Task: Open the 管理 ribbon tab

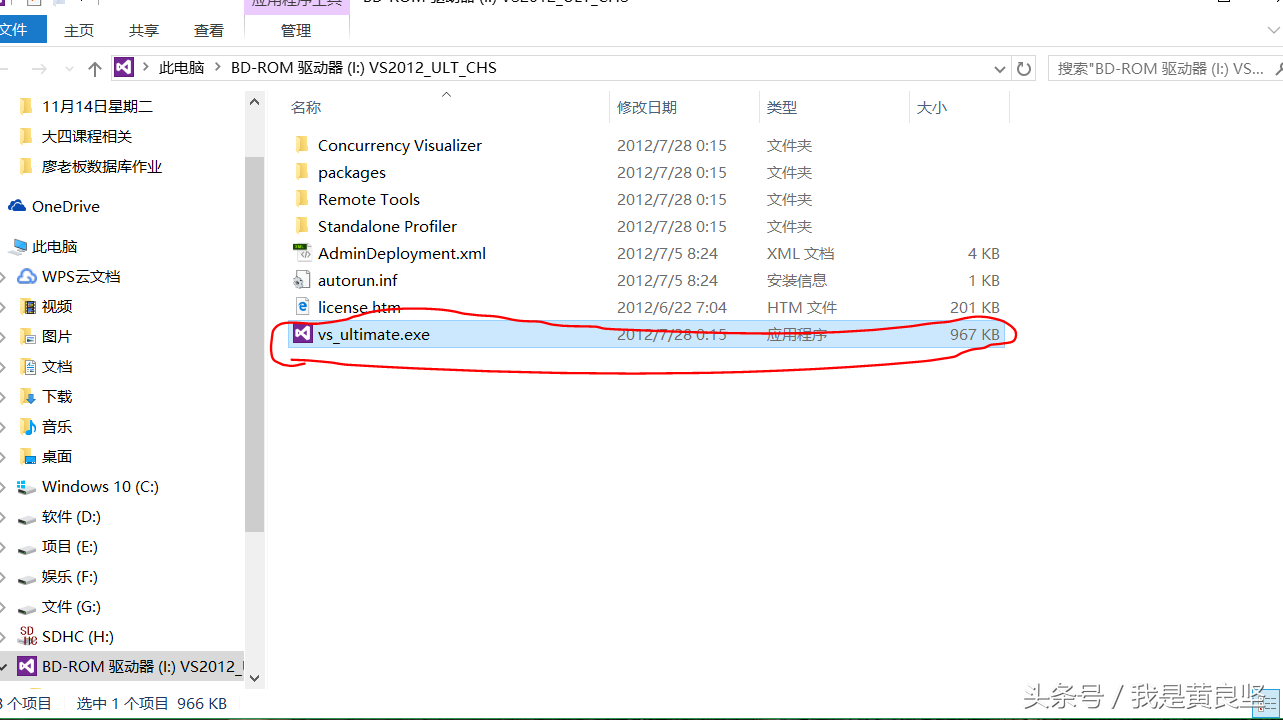Action: (296, 30)
